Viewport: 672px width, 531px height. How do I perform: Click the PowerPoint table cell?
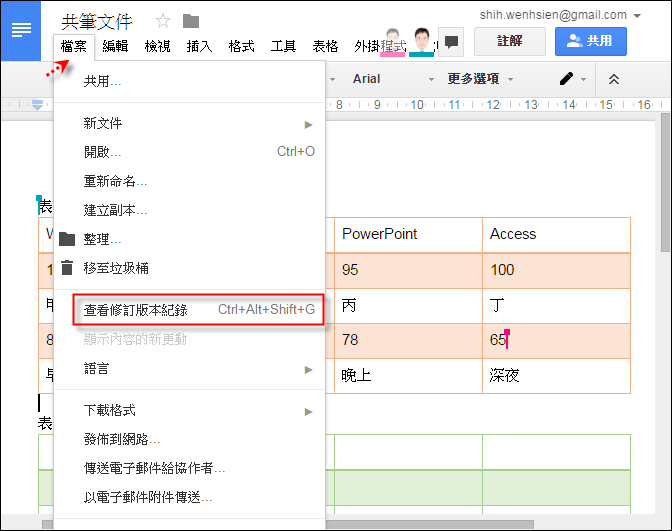click(408, 235)
